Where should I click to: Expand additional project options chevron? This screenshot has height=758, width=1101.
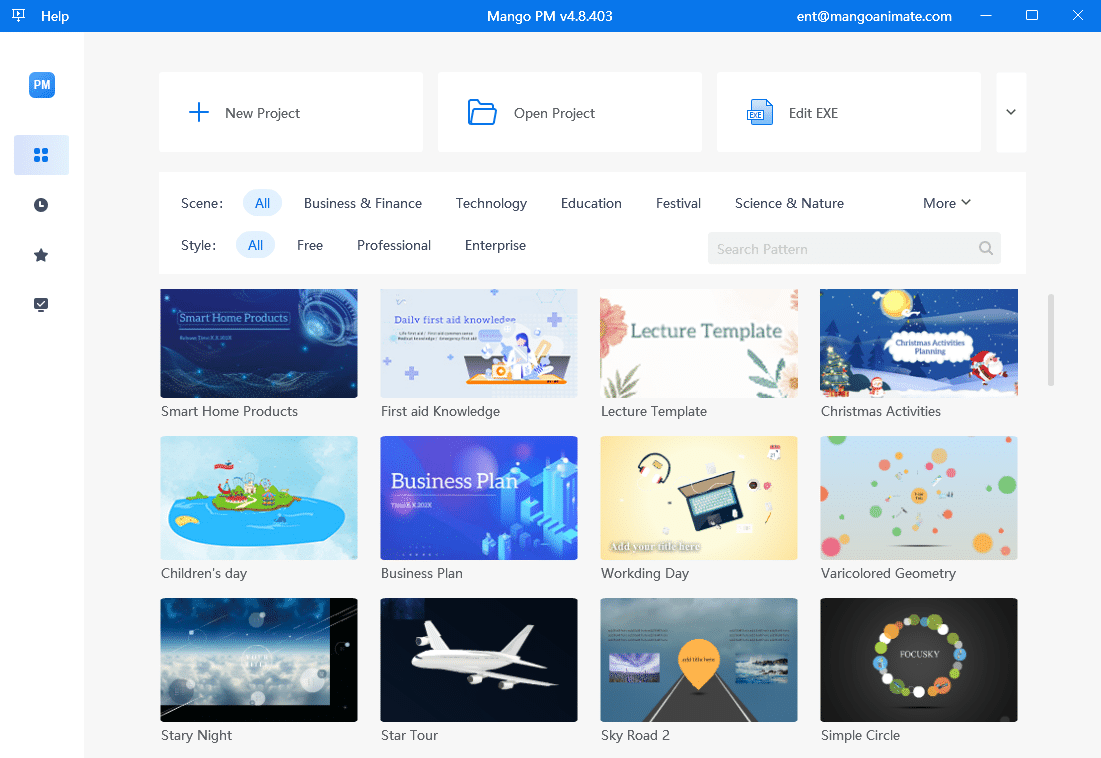[1011, 112]
